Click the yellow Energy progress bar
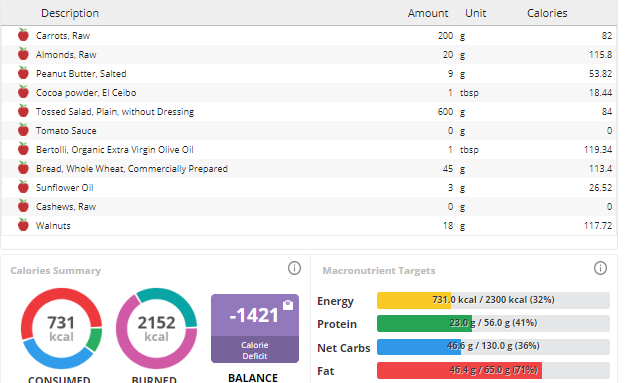 [493, 300]
